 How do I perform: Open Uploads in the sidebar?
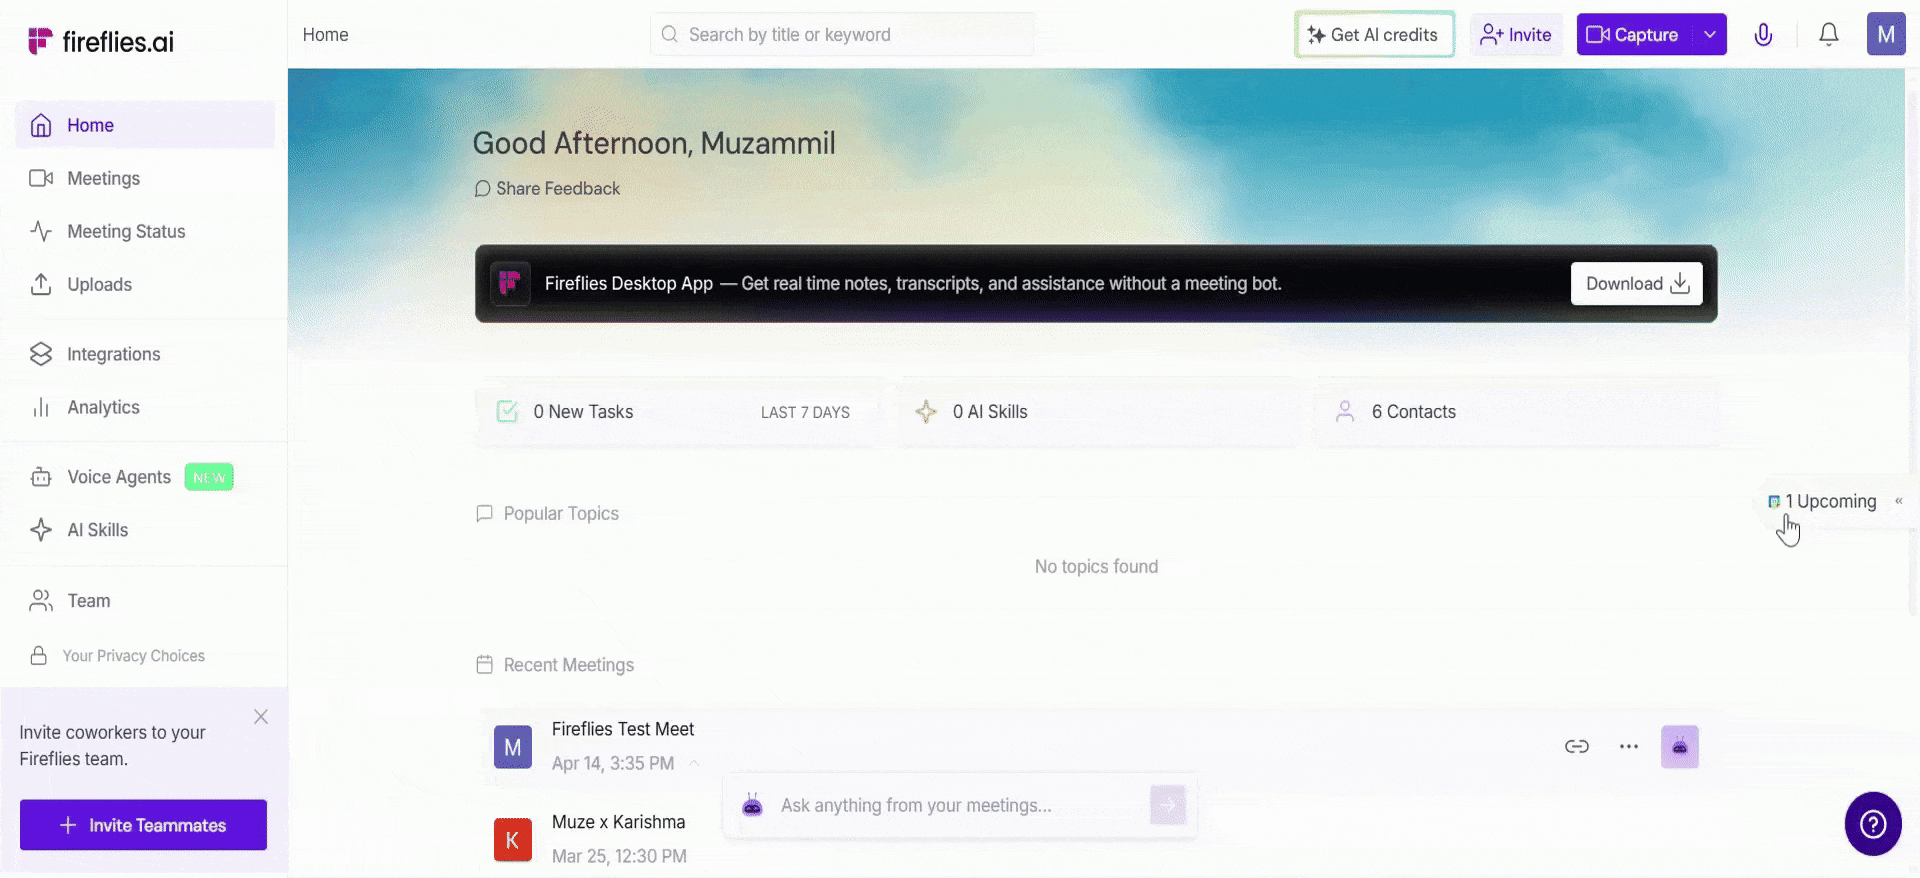pyautogui.click(x=145, y=284)
